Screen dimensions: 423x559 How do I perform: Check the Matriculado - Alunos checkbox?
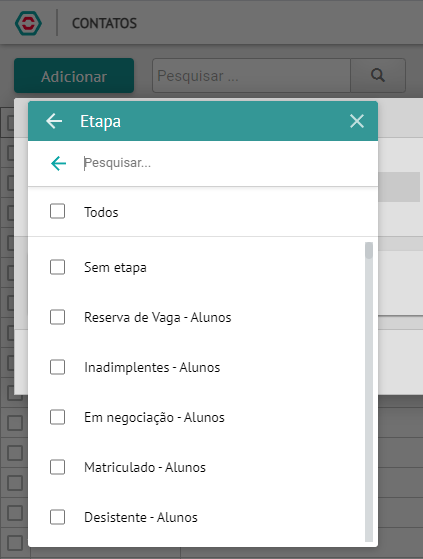click(x=57, y=467)
